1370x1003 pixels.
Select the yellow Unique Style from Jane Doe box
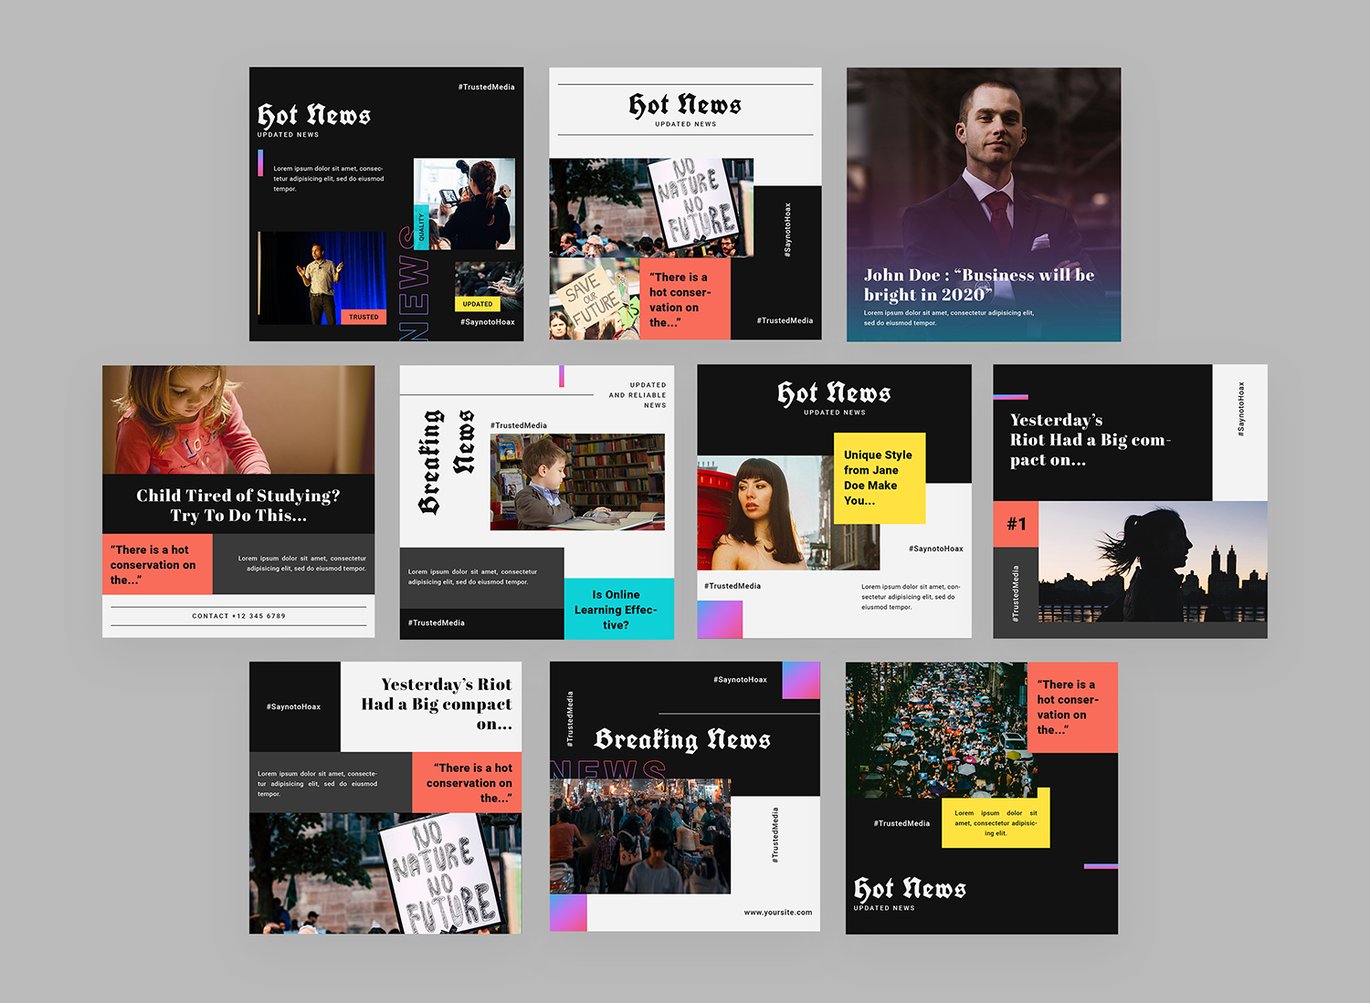(x=879, y=478)
